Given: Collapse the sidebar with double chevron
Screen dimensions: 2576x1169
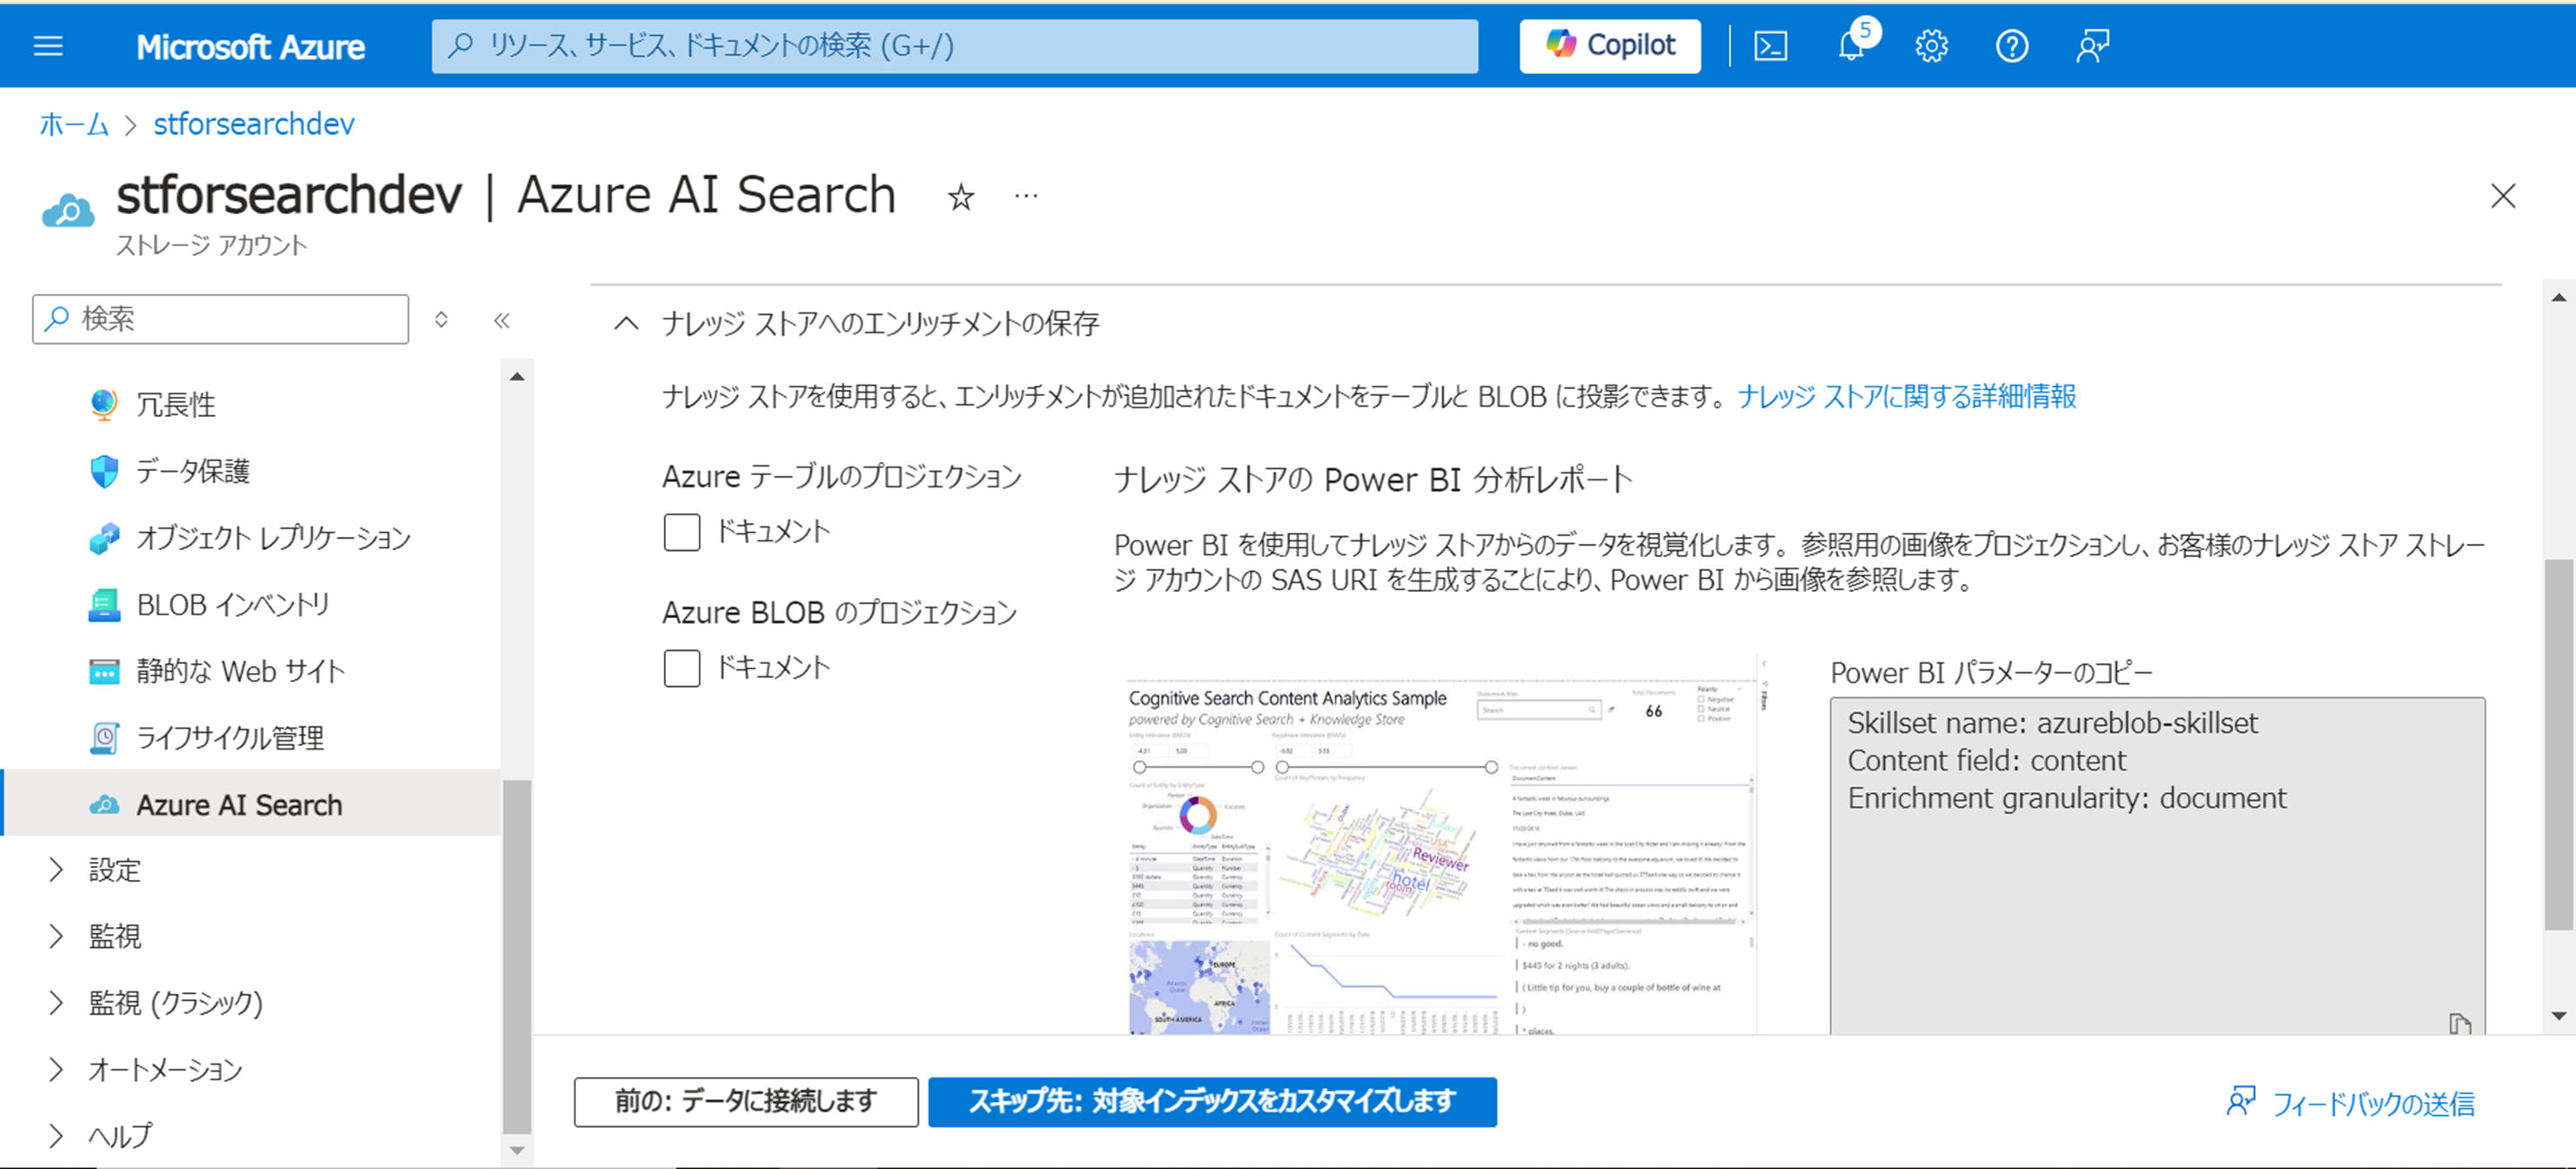Looking at the screenshot, I should click(x=502, y=320).
